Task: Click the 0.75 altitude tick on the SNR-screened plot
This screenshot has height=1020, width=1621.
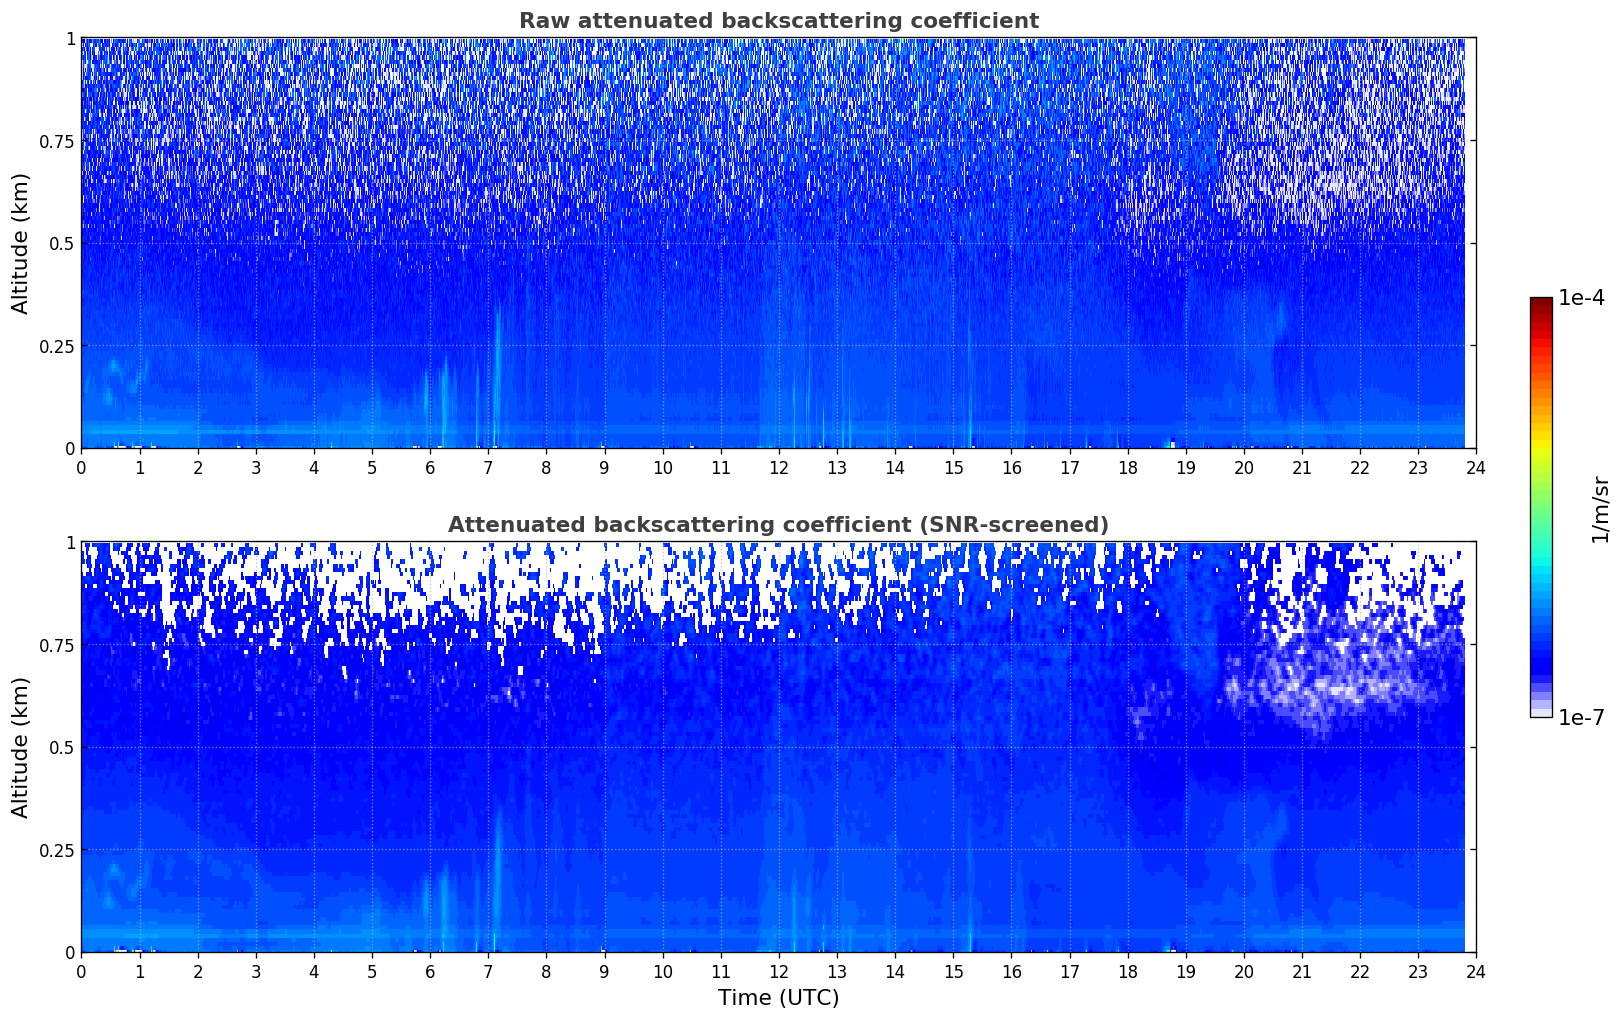Action: [57, 645]
